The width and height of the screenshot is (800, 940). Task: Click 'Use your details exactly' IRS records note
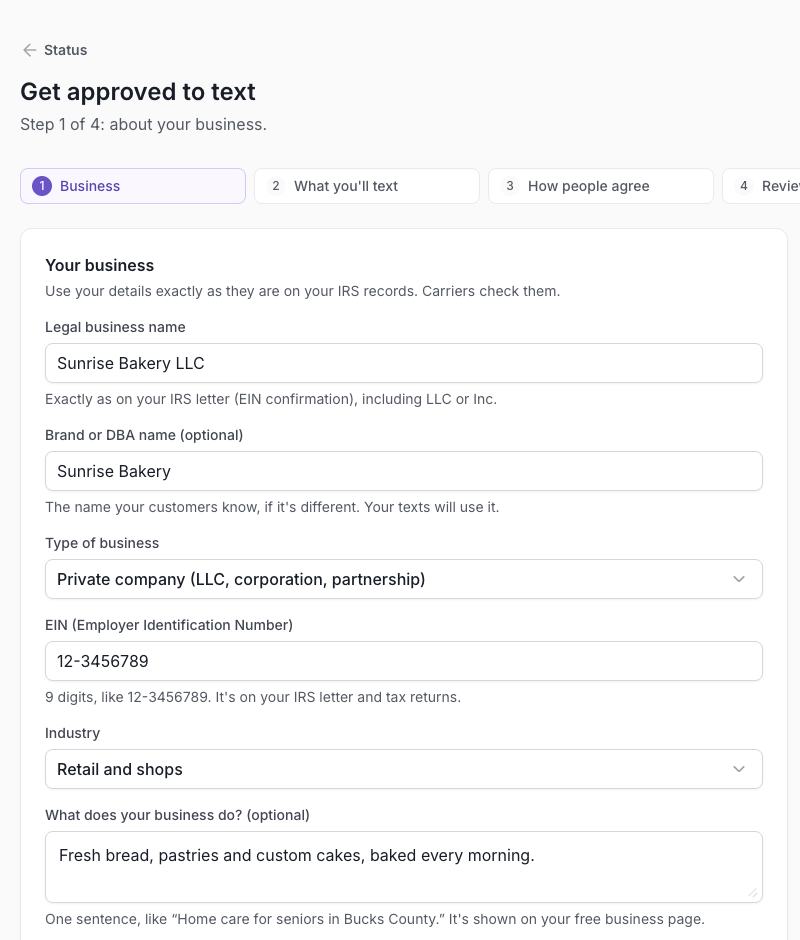tap(303, 291)
